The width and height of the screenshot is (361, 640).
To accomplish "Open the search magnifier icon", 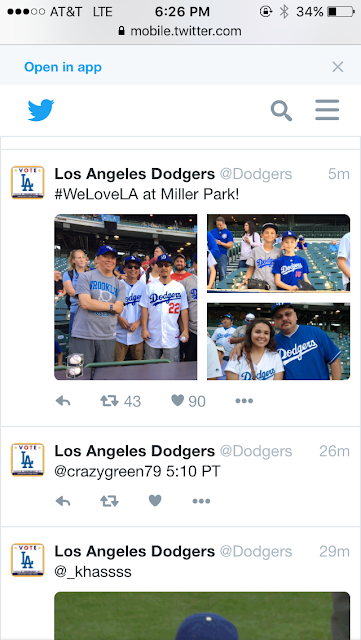I will coord(281,111).
